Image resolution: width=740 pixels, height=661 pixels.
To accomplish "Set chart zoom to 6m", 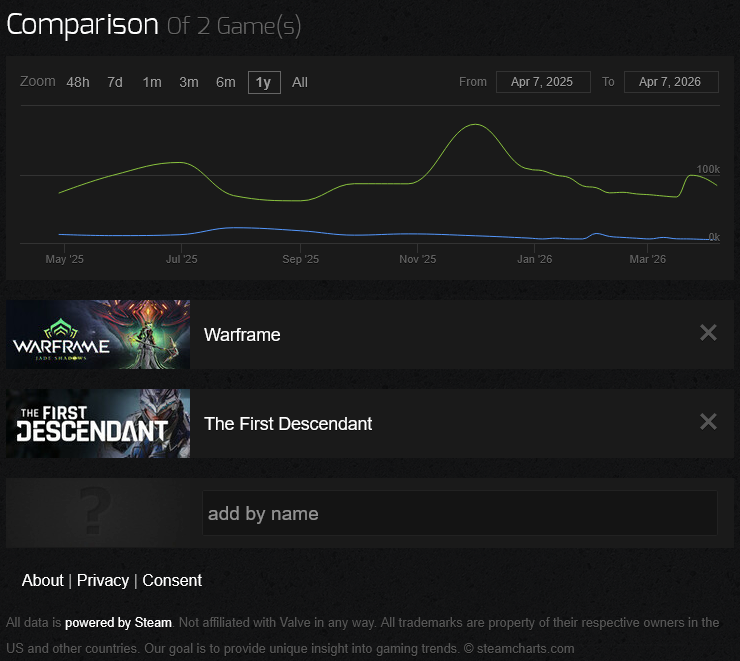I will (226, 83).
